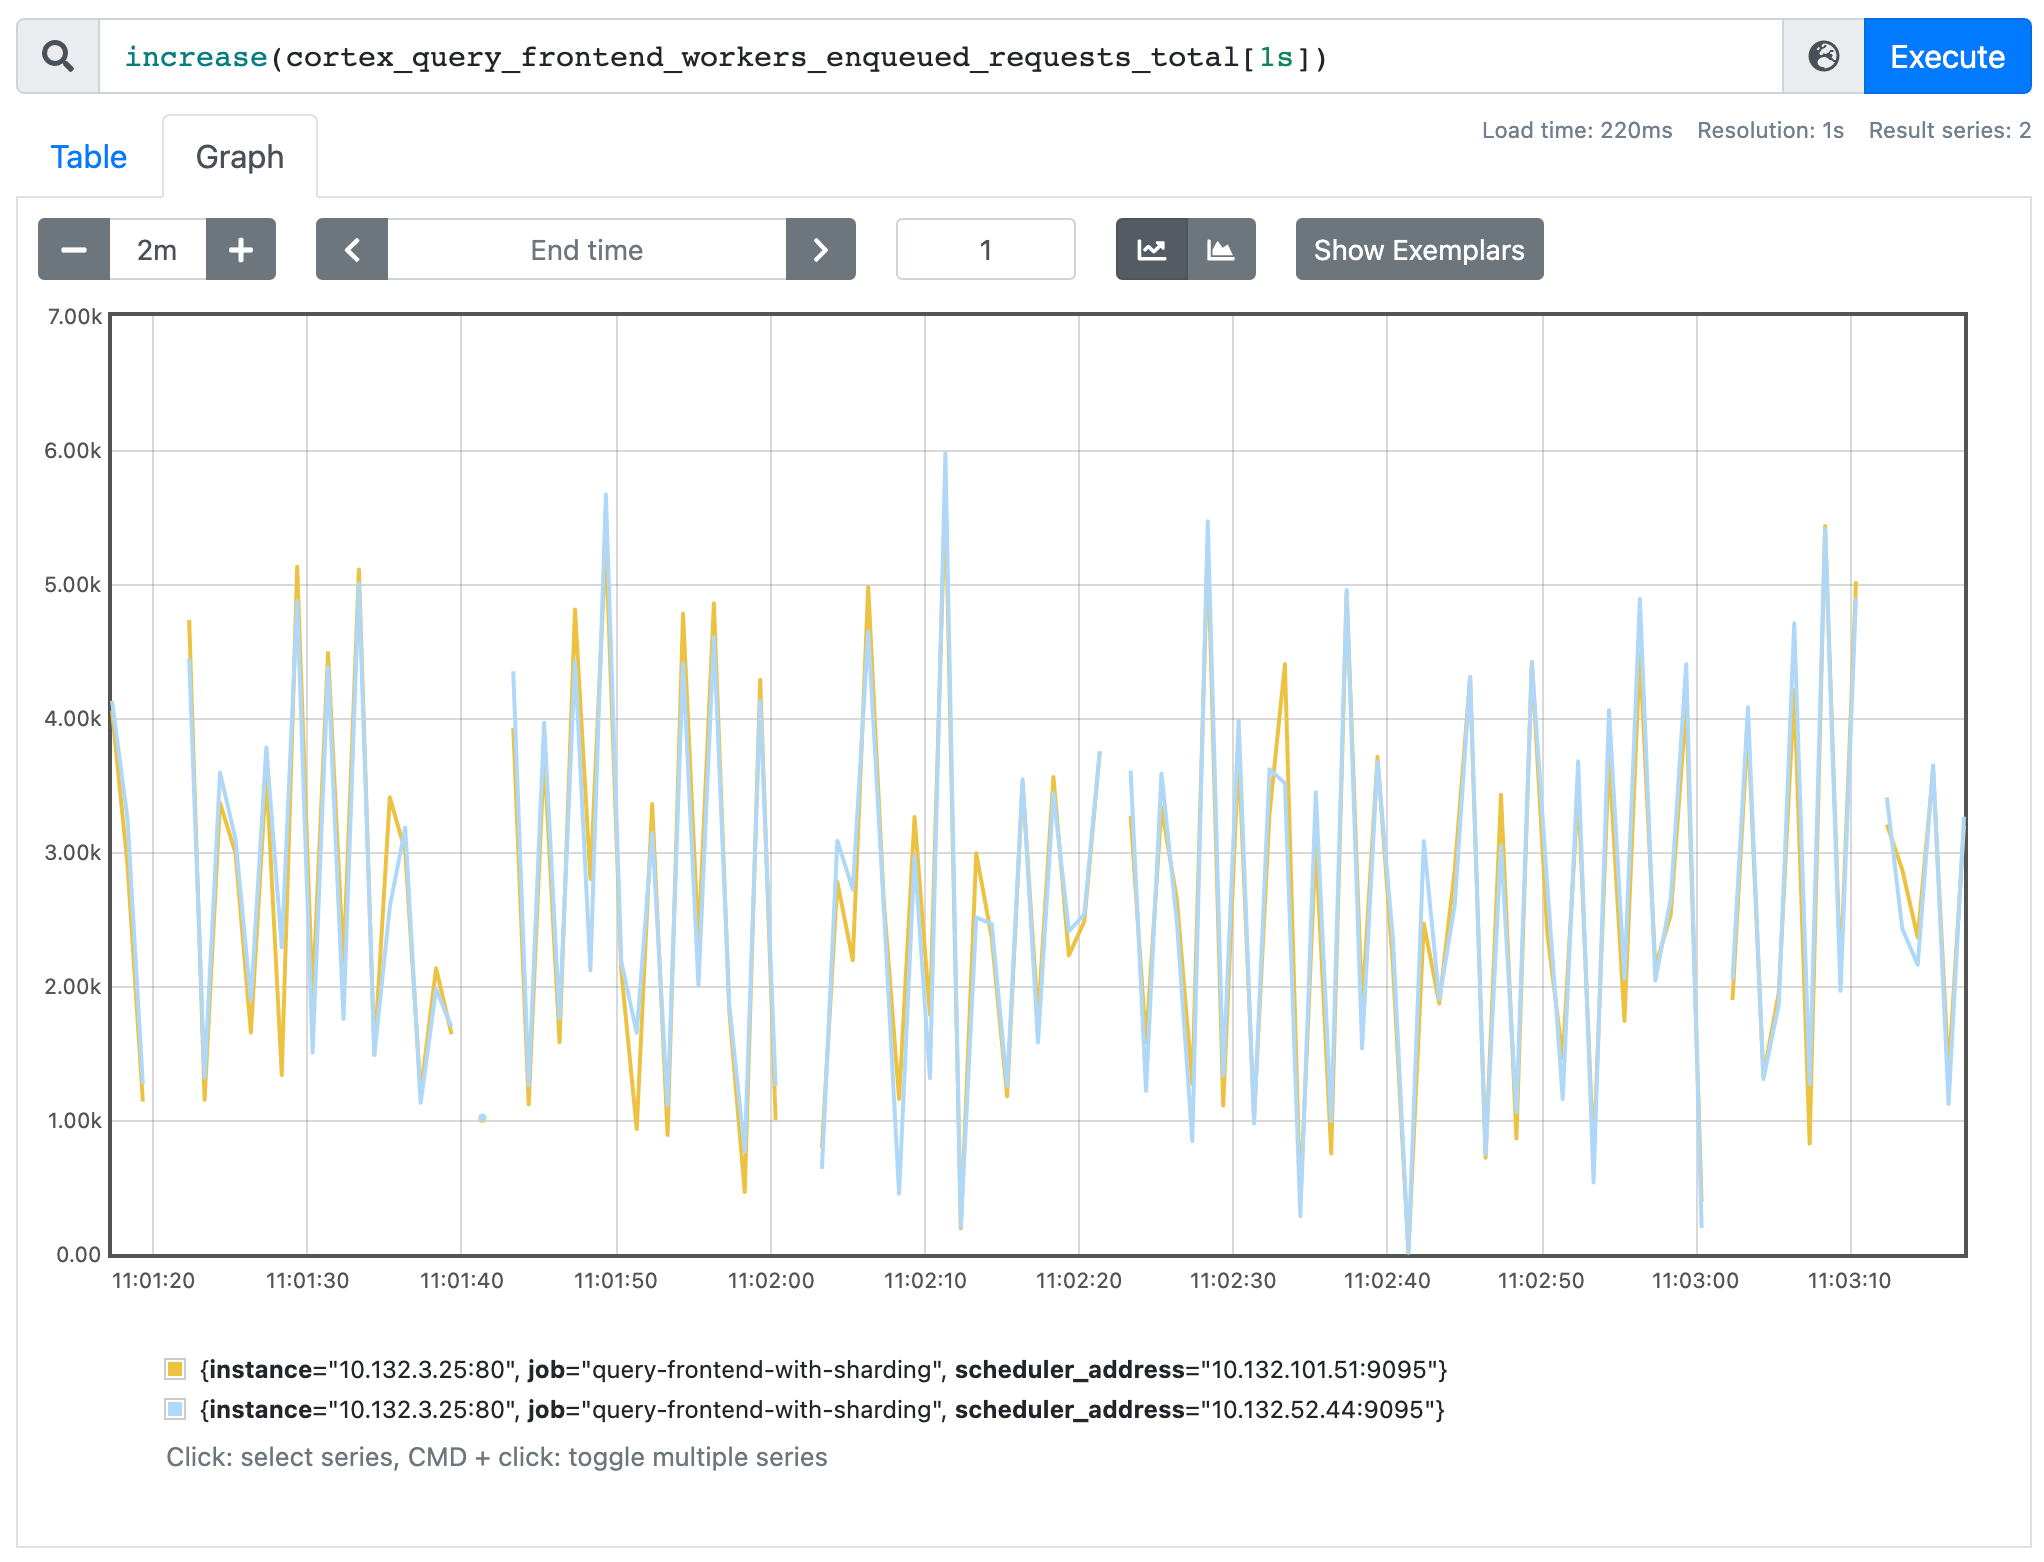Expand the time range duration selector
The image size is (2044, 1562).
157,249
